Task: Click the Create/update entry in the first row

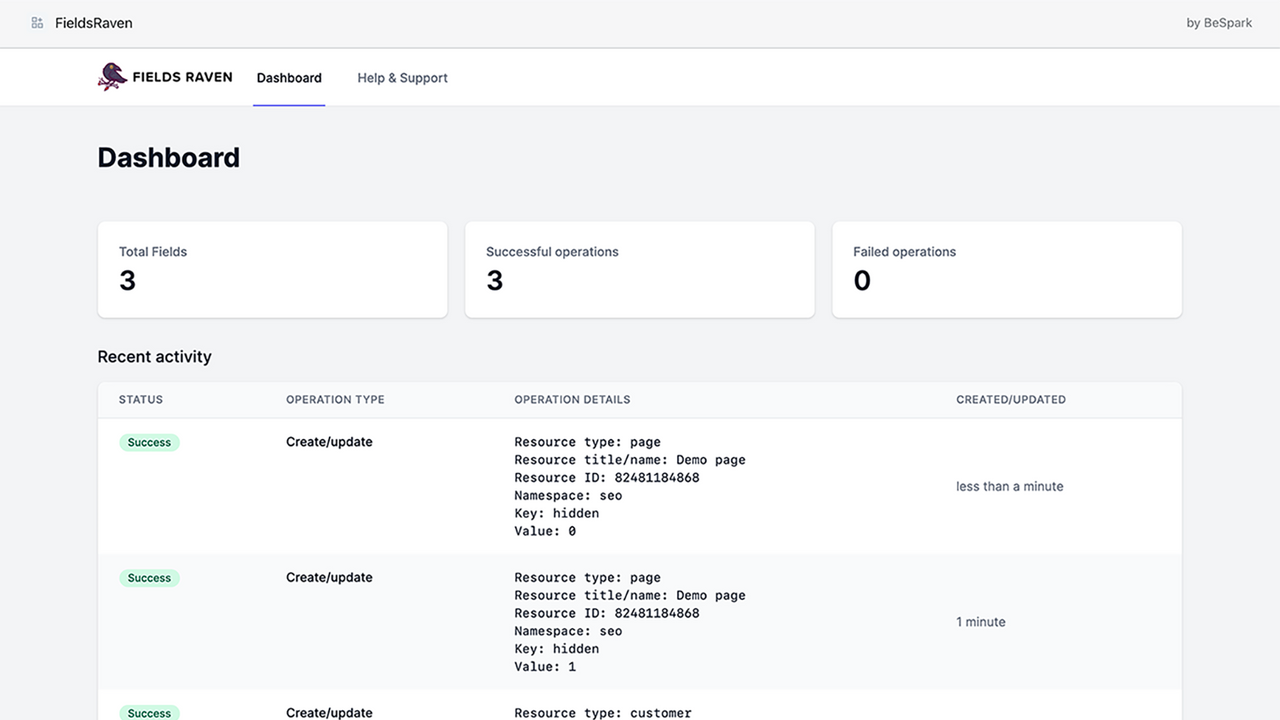Action: (329, 441)
